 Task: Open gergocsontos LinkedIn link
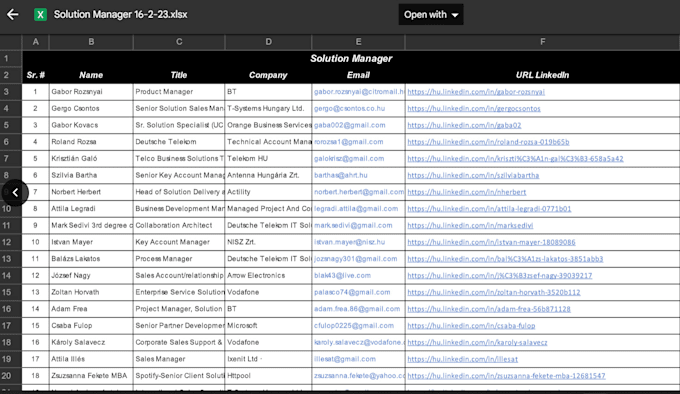(x=474, y=109)
